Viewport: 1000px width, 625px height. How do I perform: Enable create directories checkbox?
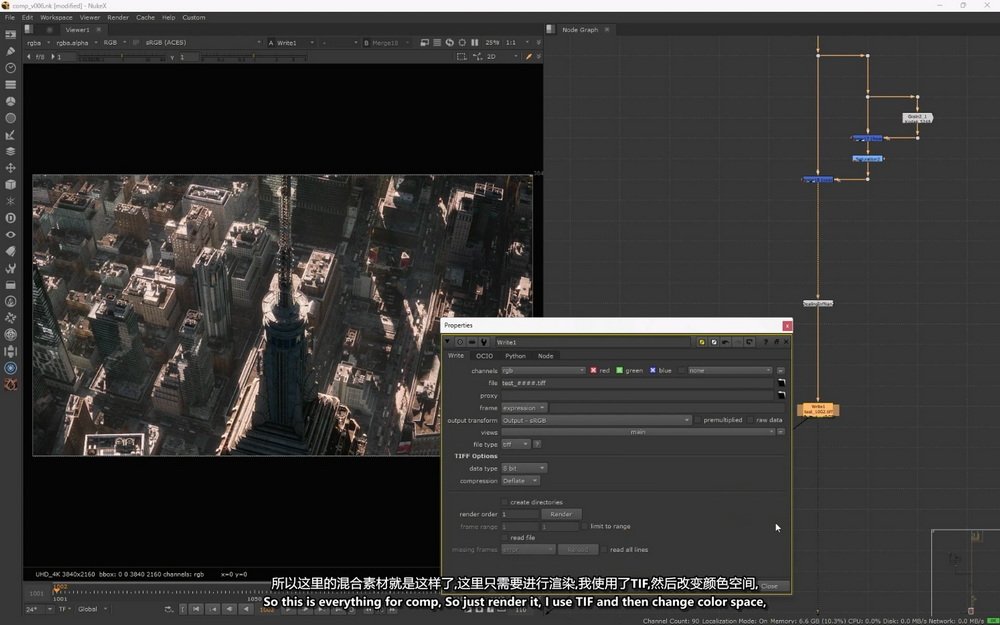click(x=505, y=502)
